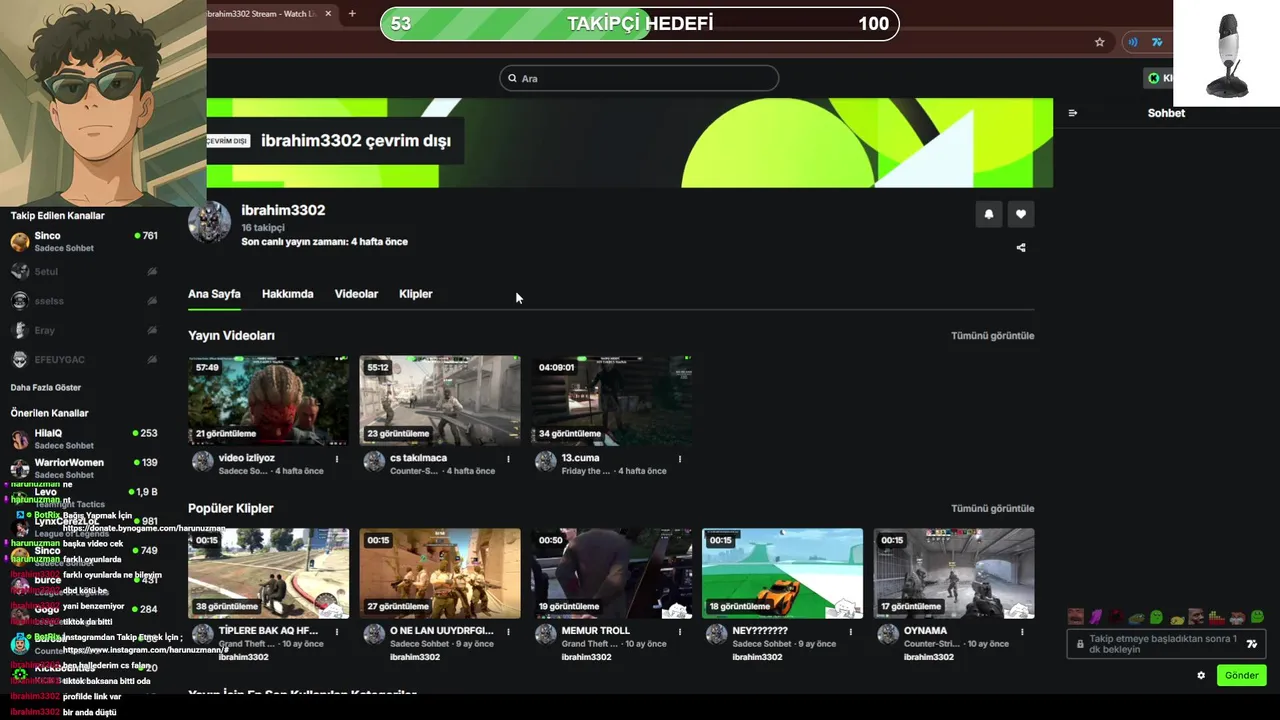Play the O NE LAN UUYDRFGI clip thumbnail

[x=440, y=573]
